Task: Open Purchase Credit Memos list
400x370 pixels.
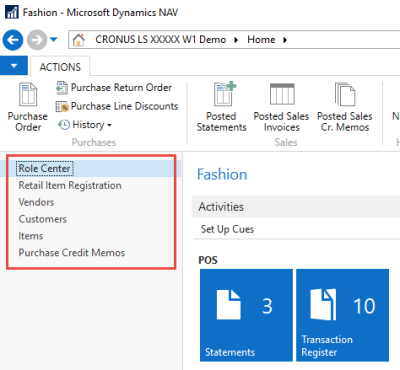Action: tap(72, 253)
